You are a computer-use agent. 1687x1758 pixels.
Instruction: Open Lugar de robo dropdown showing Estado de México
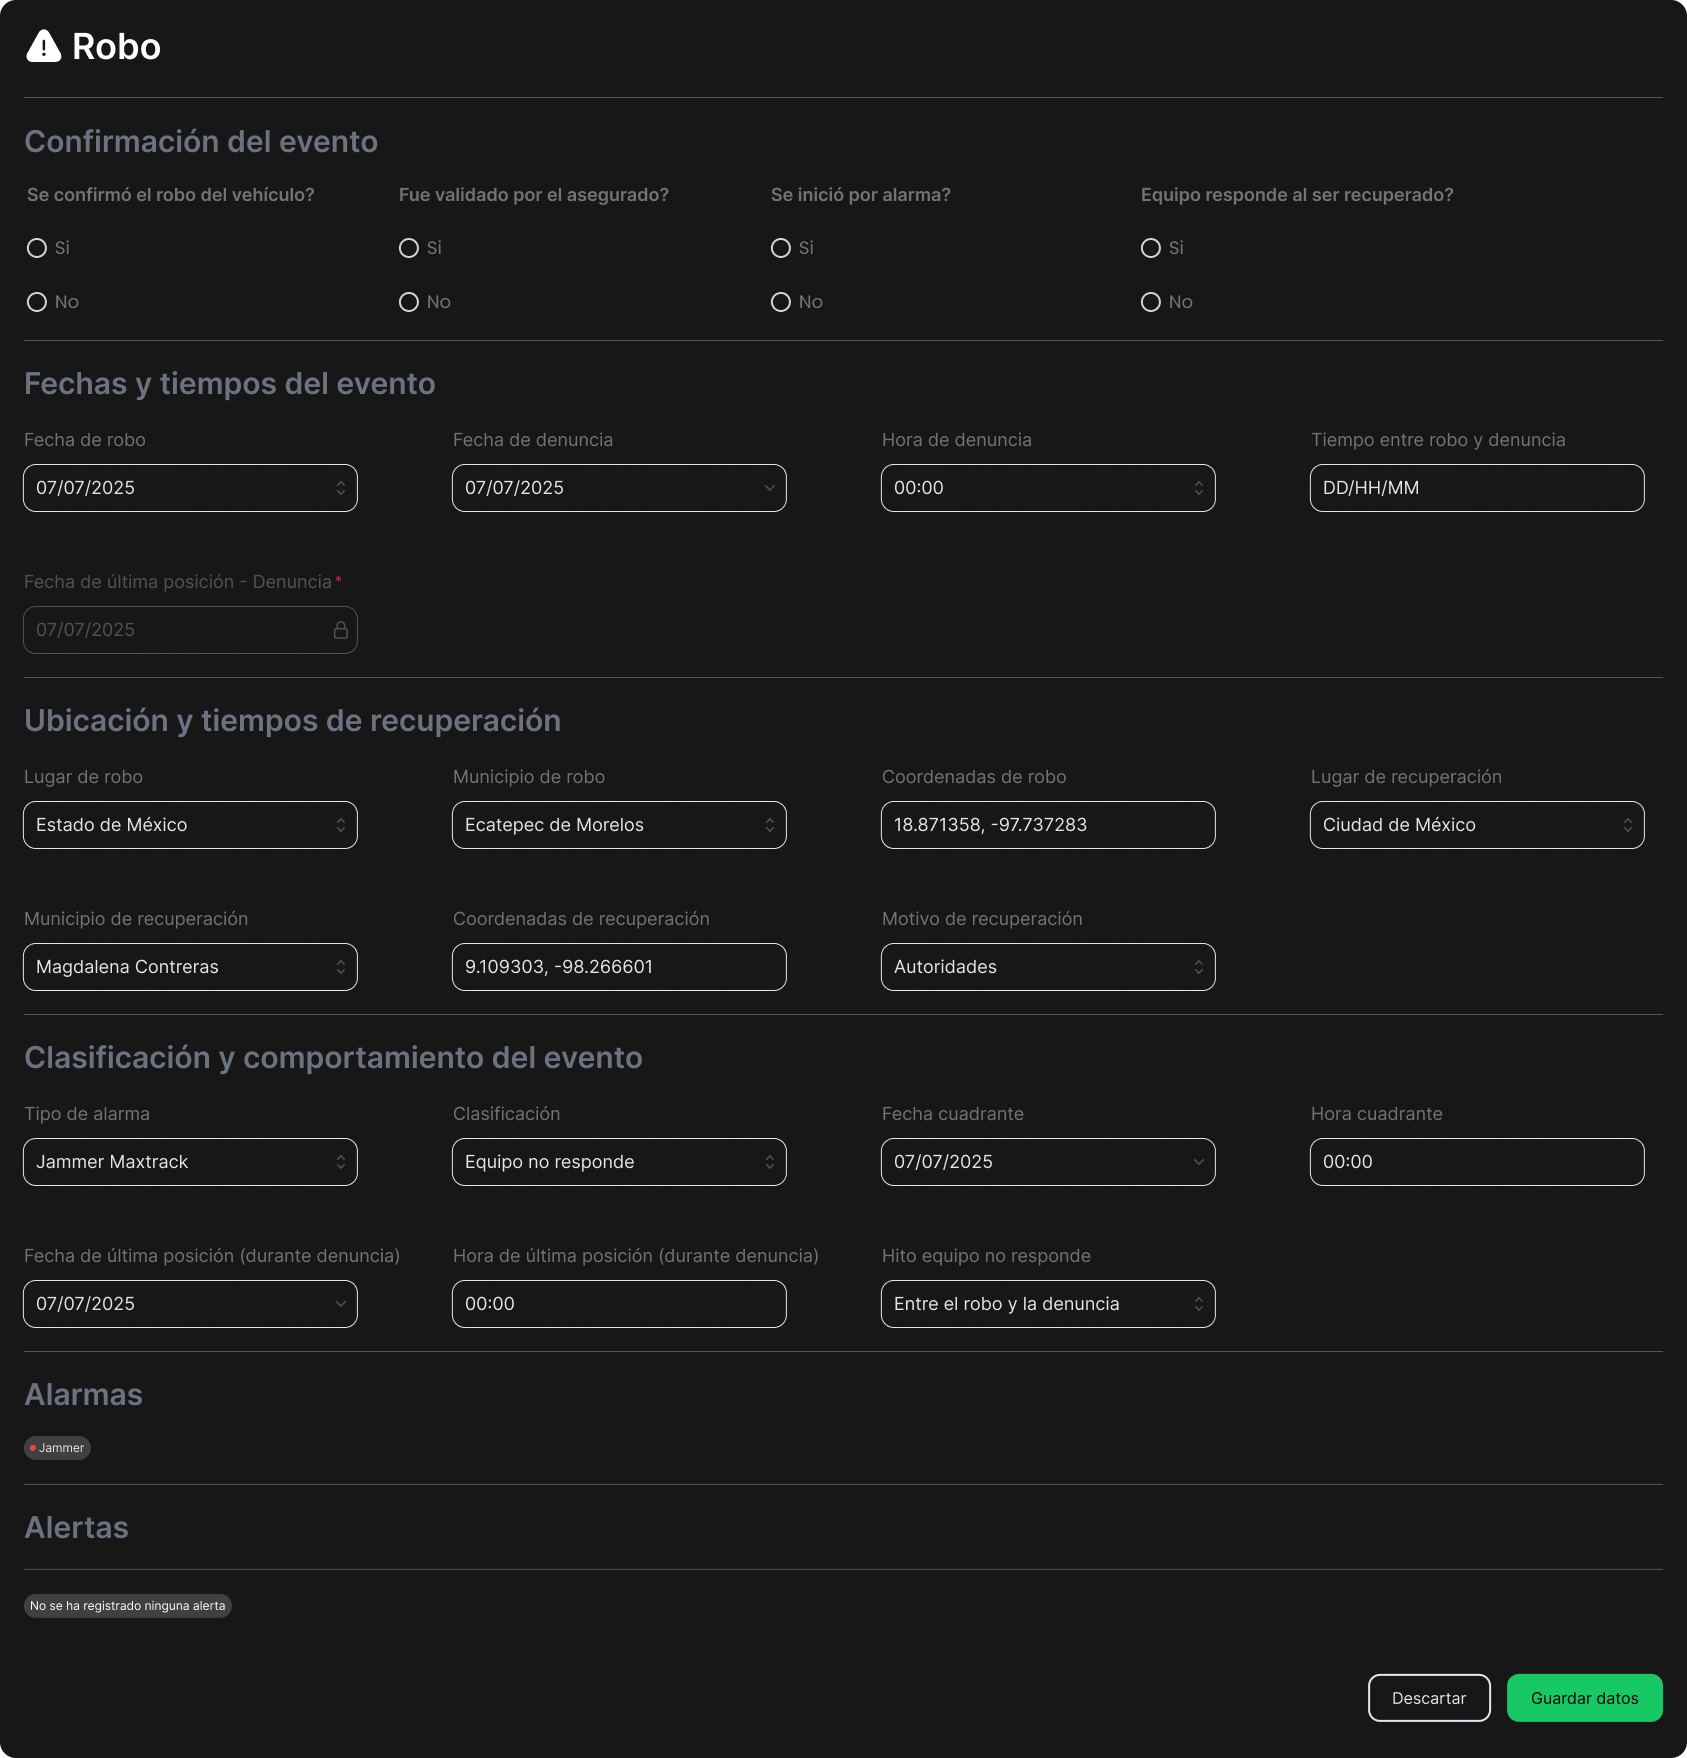click(x=190, y=825)
